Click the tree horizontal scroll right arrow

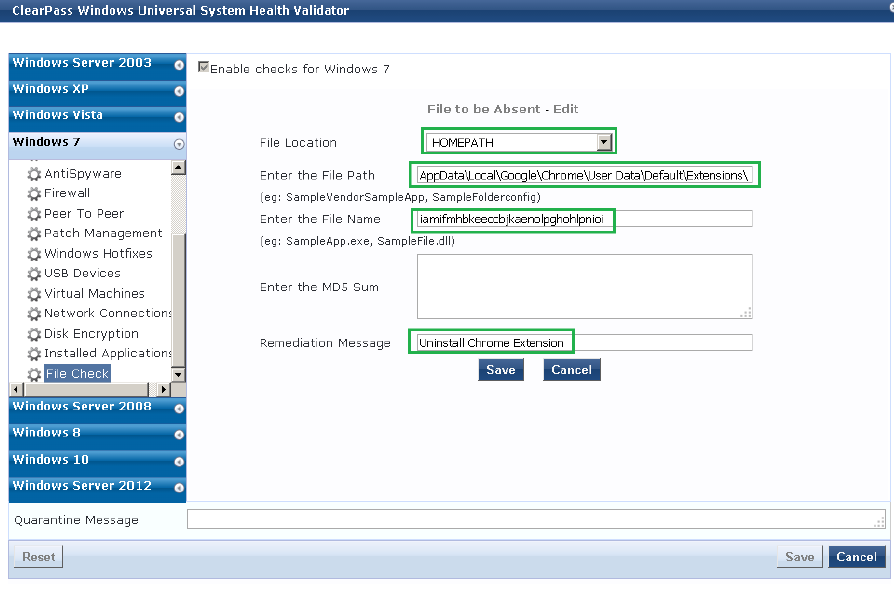point(164,390)
